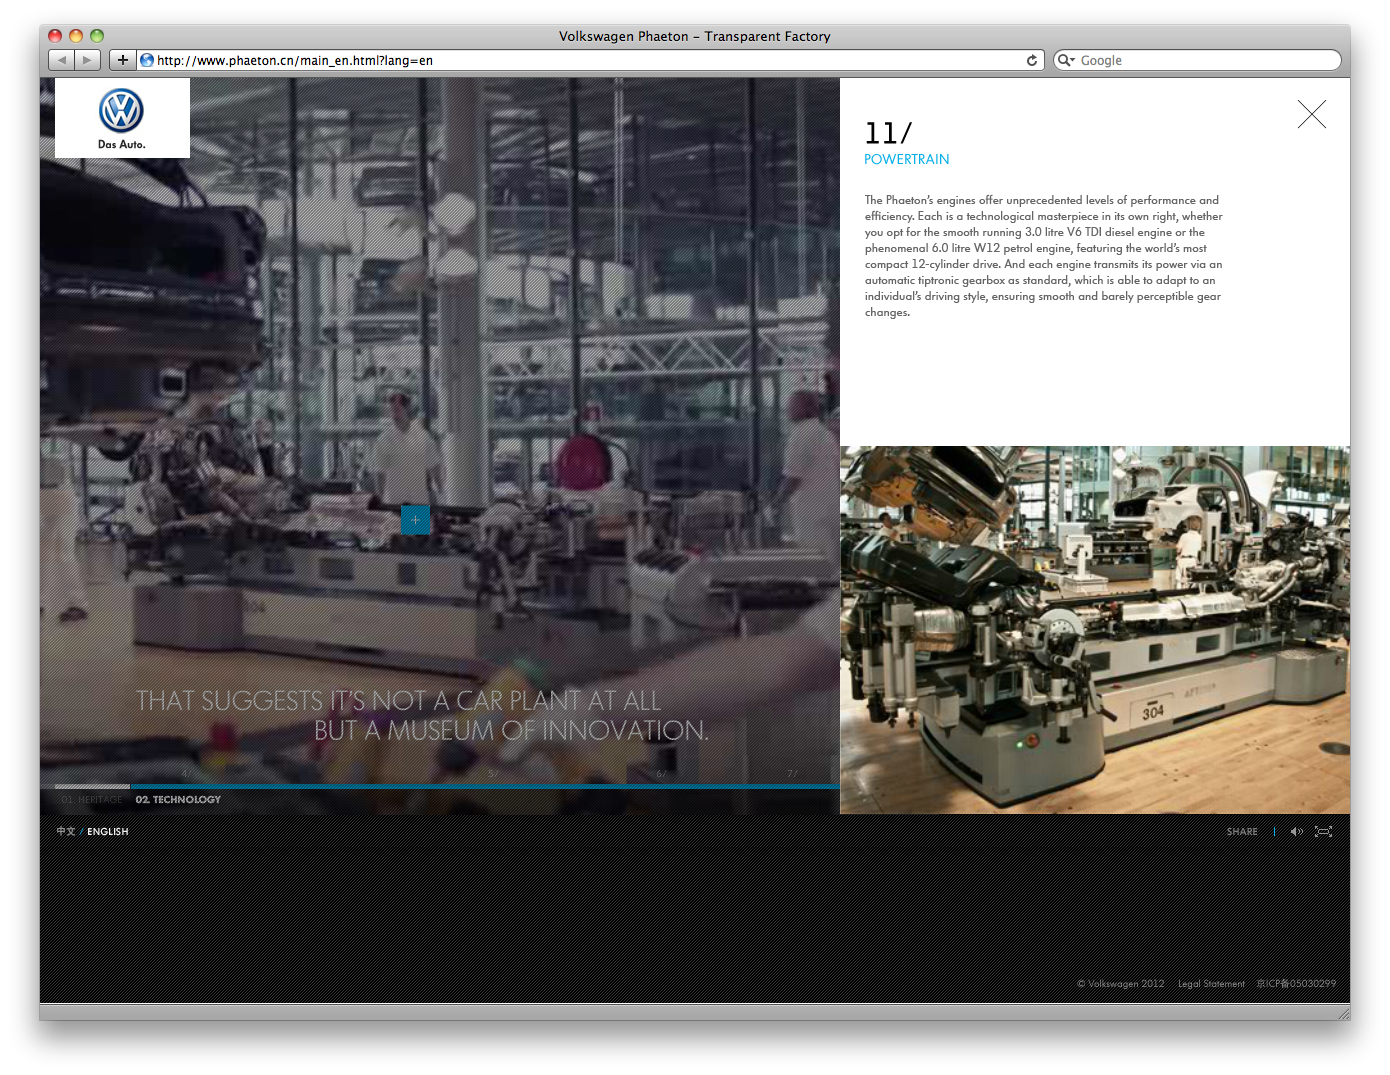Select the 02. Technology chapter
The width and height of the screenshot is (1390, 1075).
pos(178,800)
